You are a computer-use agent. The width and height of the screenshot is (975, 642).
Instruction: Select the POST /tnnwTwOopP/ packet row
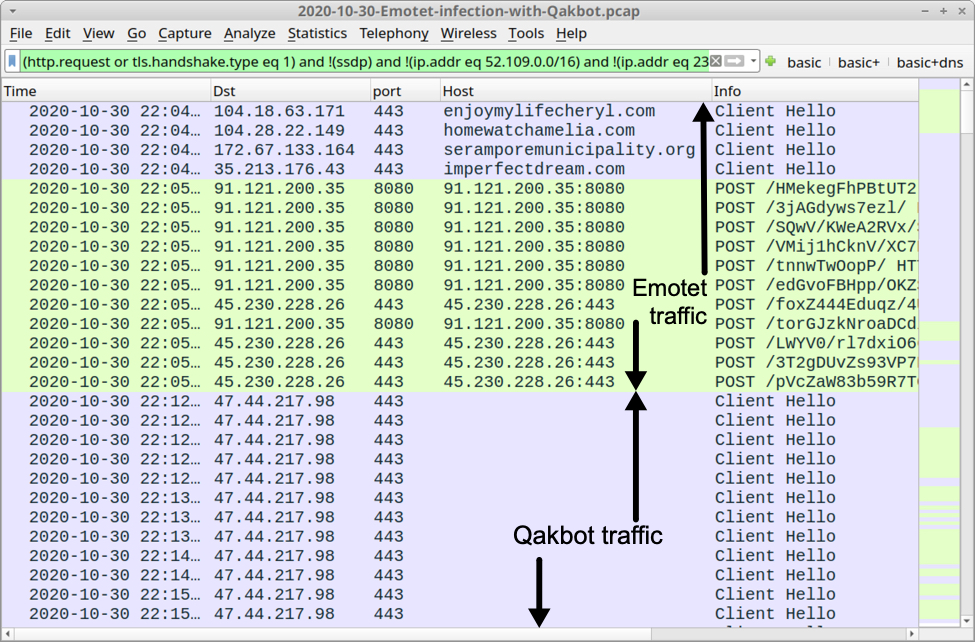(460, 266)
